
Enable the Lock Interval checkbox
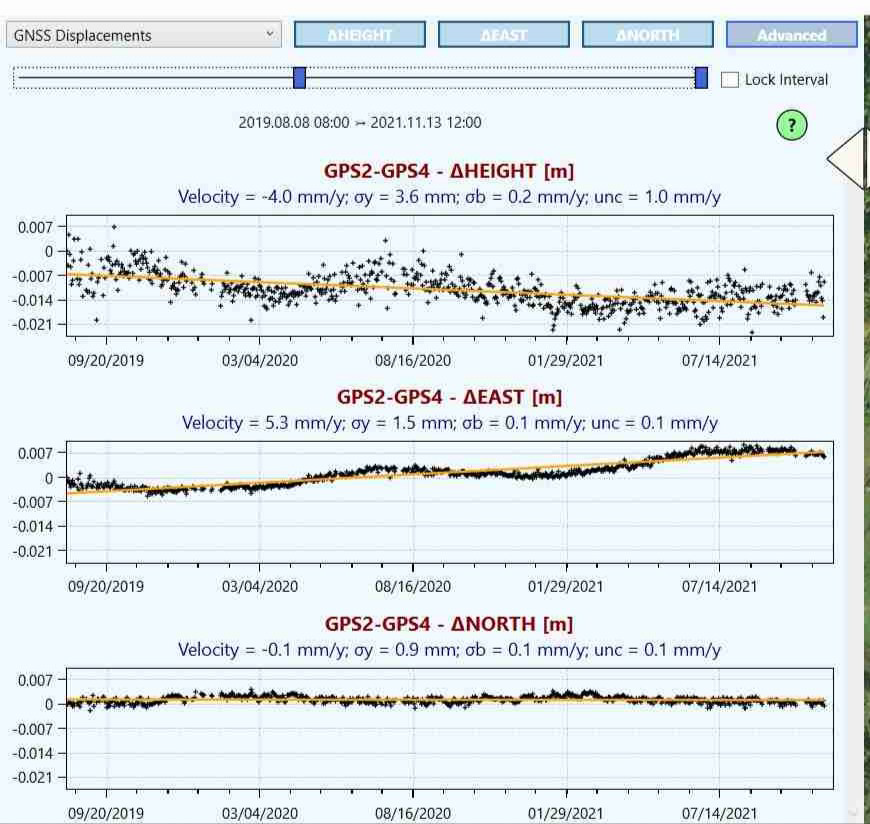730,80
